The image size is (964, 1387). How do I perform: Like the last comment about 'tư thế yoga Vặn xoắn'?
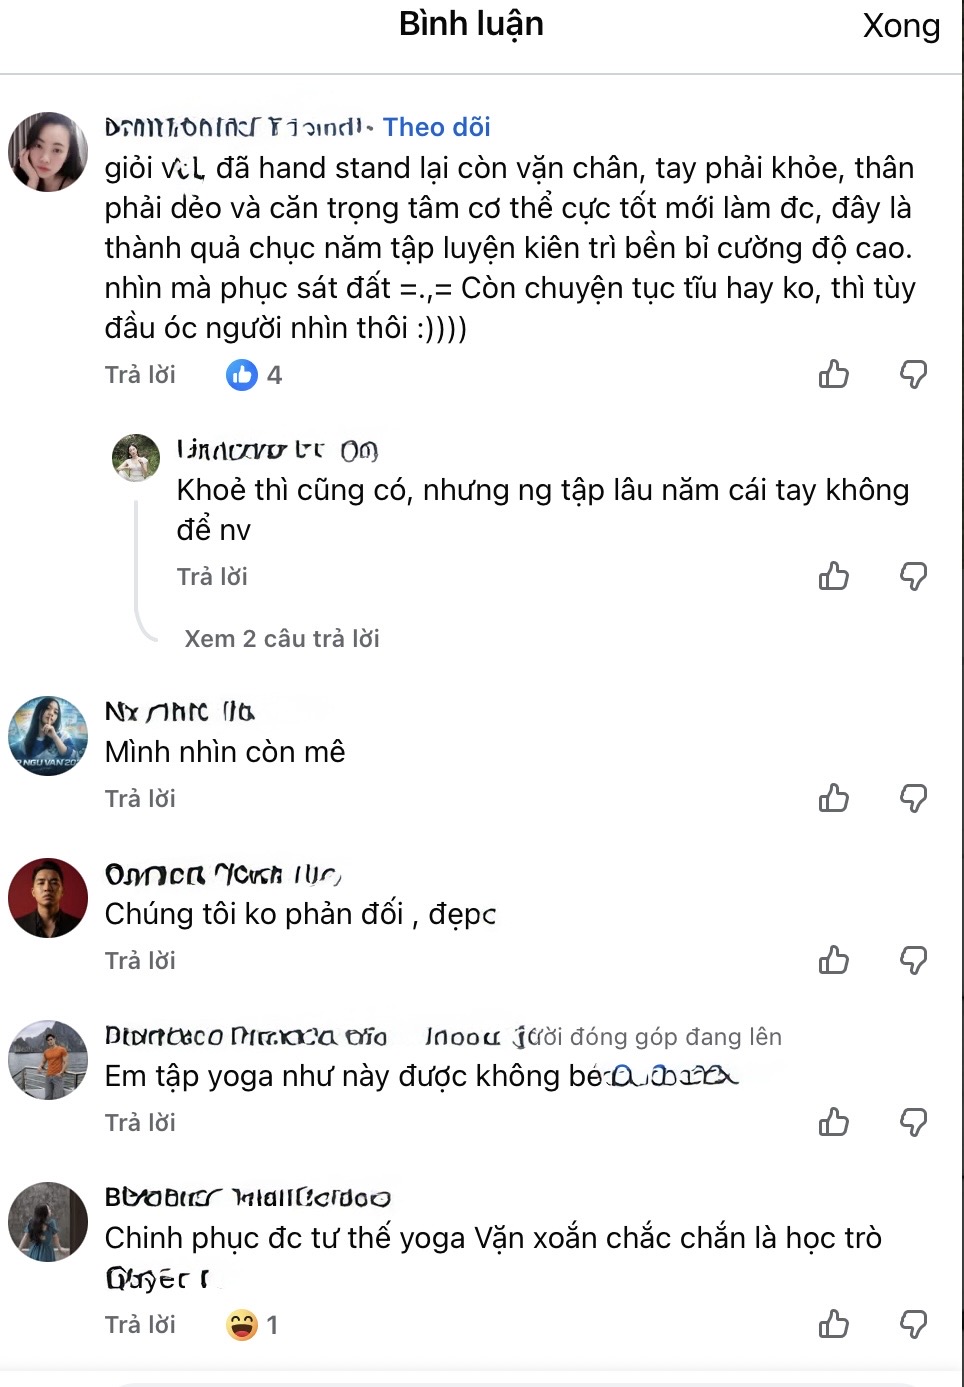(833, 1323)
